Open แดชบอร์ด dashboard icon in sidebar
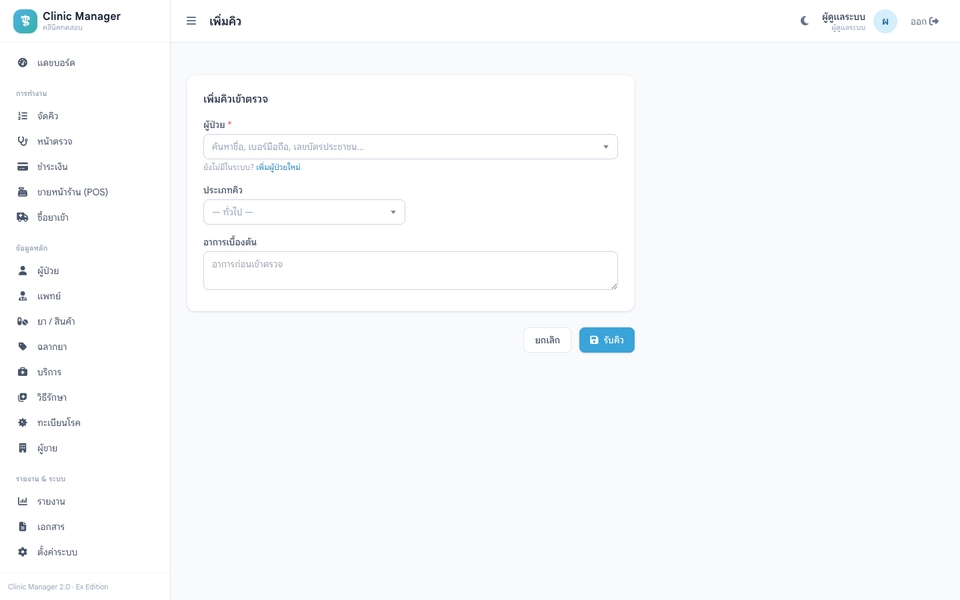 [23, 62]
